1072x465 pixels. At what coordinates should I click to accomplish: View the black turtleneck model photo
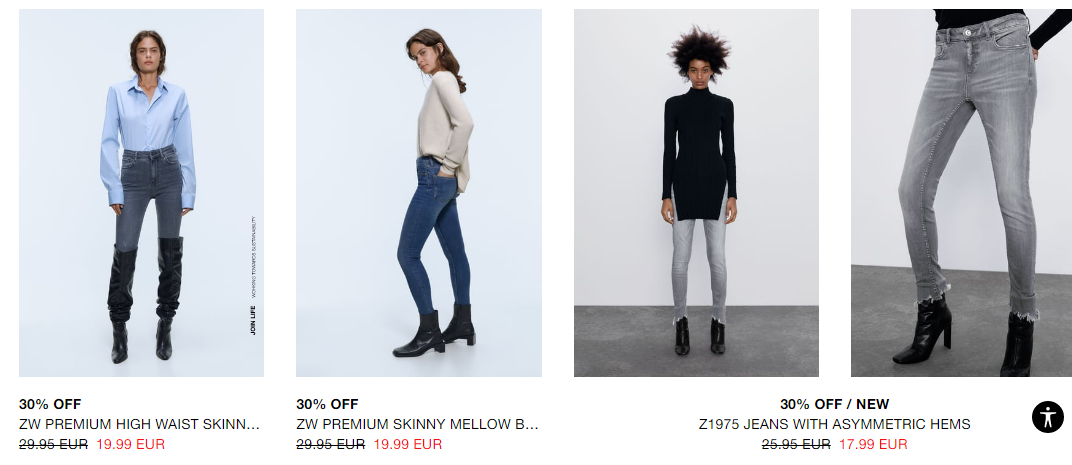696,193
